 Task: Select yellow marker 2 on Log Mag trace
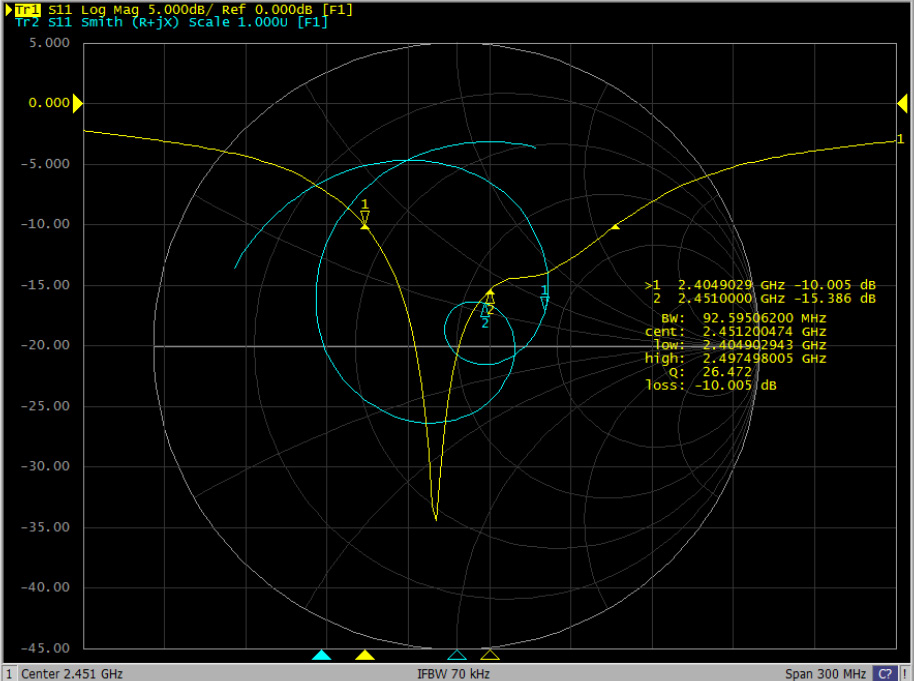point(490,298)
